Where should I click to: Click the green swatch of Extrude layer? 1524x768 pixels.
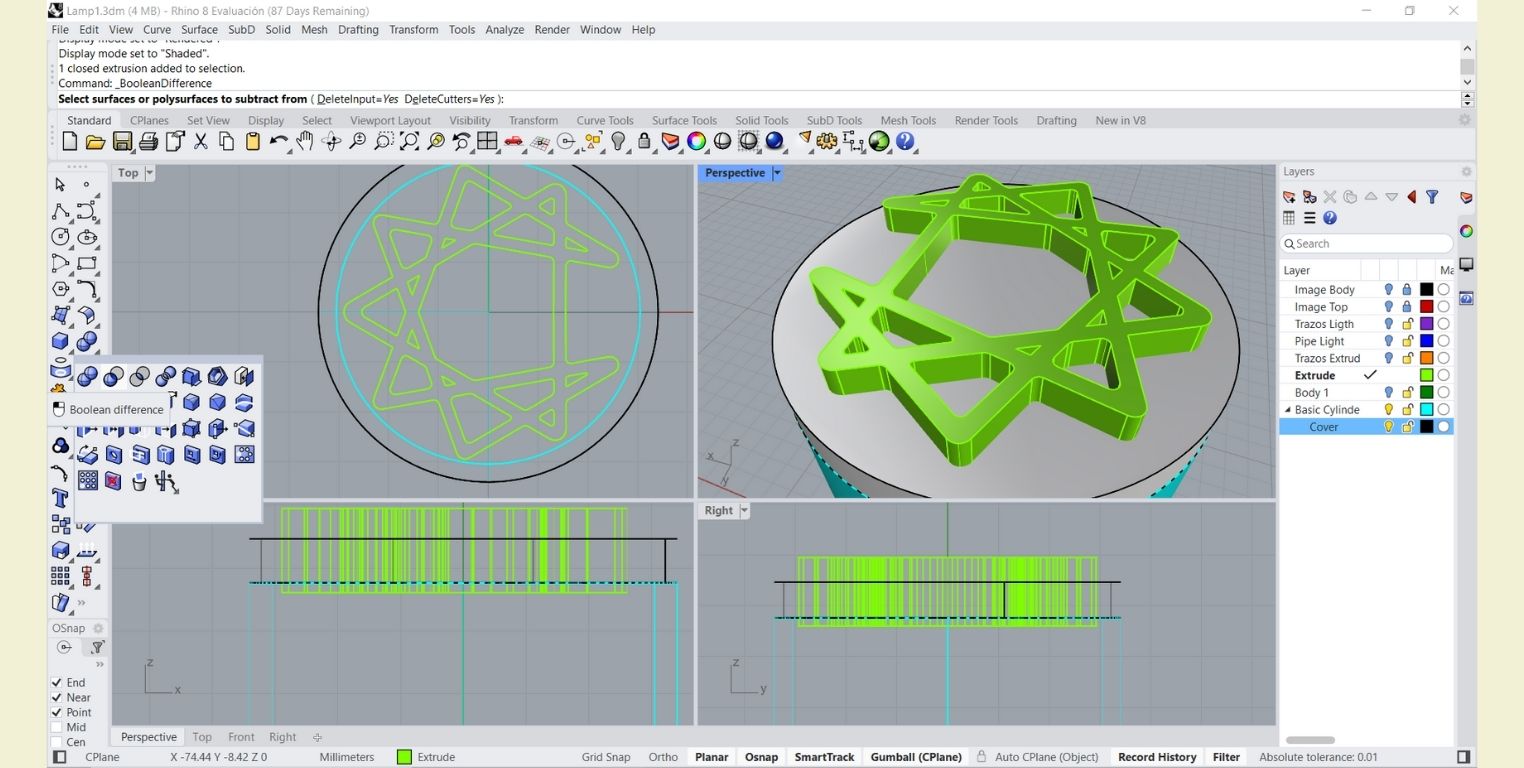click(1427, 375)
